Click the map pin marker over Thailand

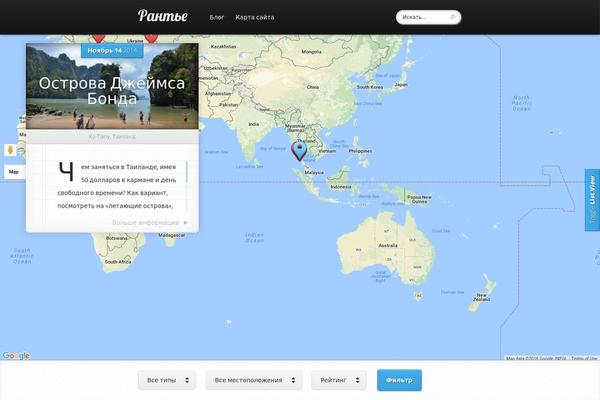[x=299, y=151]
